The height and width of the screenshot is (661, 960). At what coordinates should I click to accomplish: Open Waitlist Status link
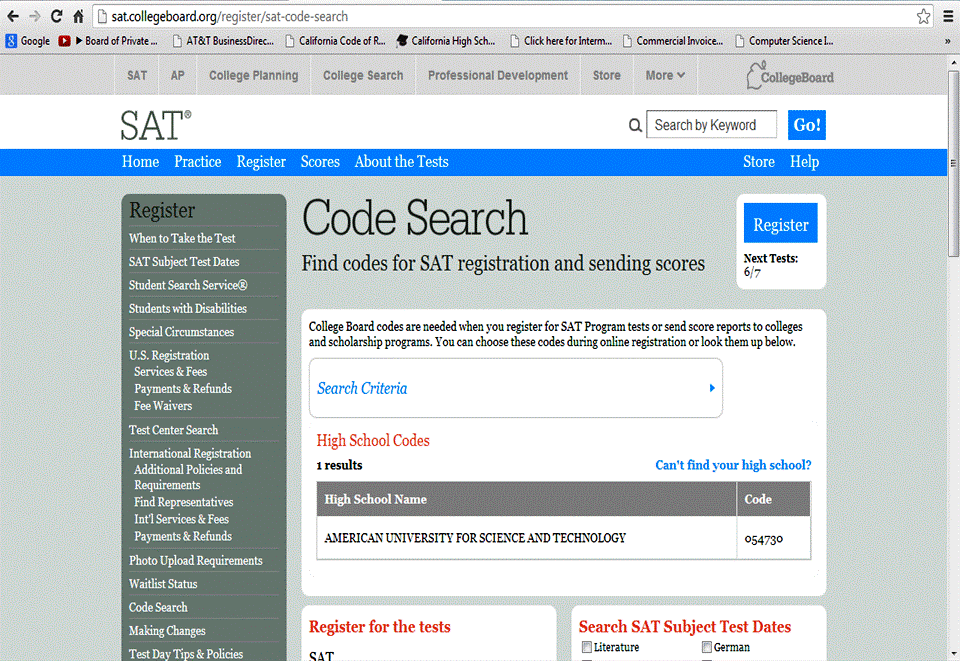click(163, 584)
